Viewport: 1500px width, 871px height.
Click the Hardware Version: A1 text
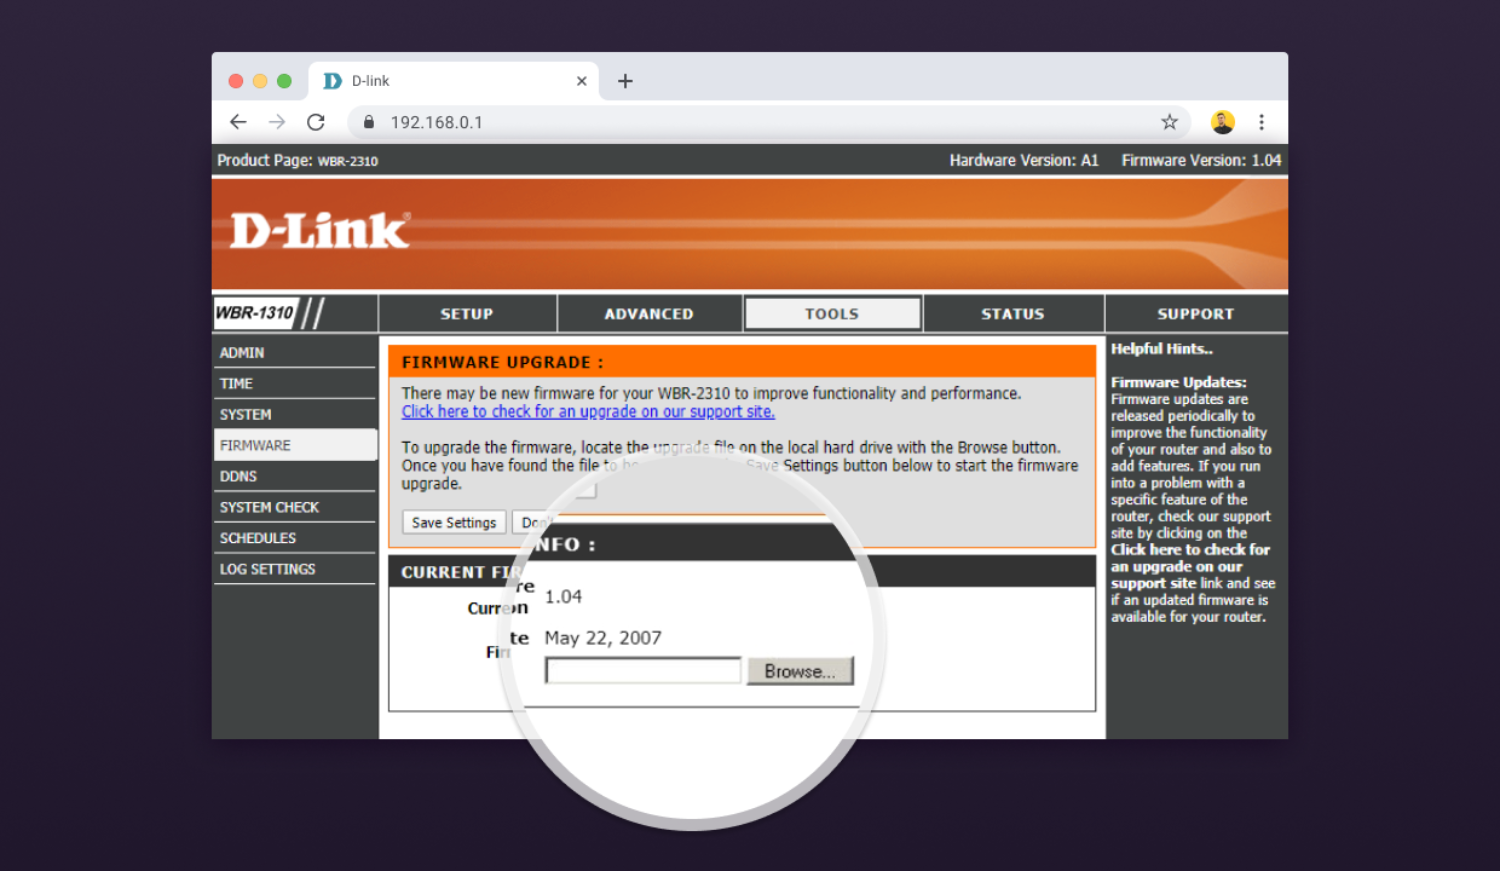click(1024, 160)
